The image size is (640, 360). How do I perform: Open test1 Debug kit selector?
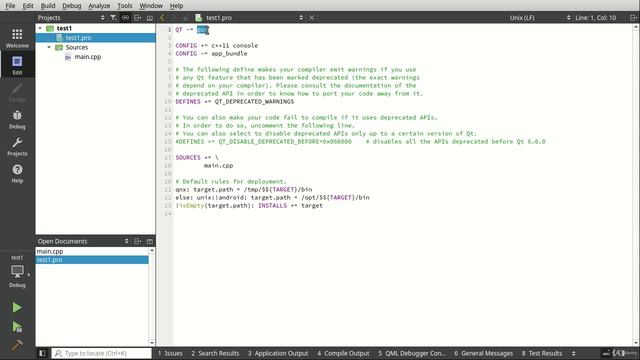tap(17, 272)
